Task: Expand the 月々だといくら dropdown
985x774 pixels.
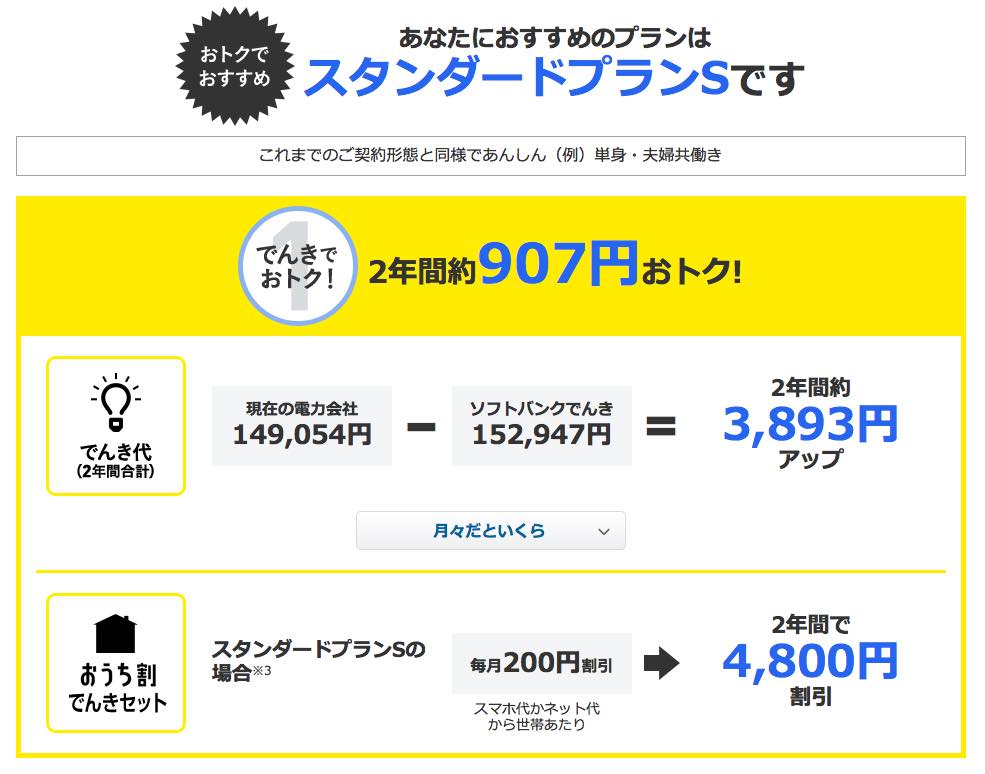Action: tap(491, 531)
